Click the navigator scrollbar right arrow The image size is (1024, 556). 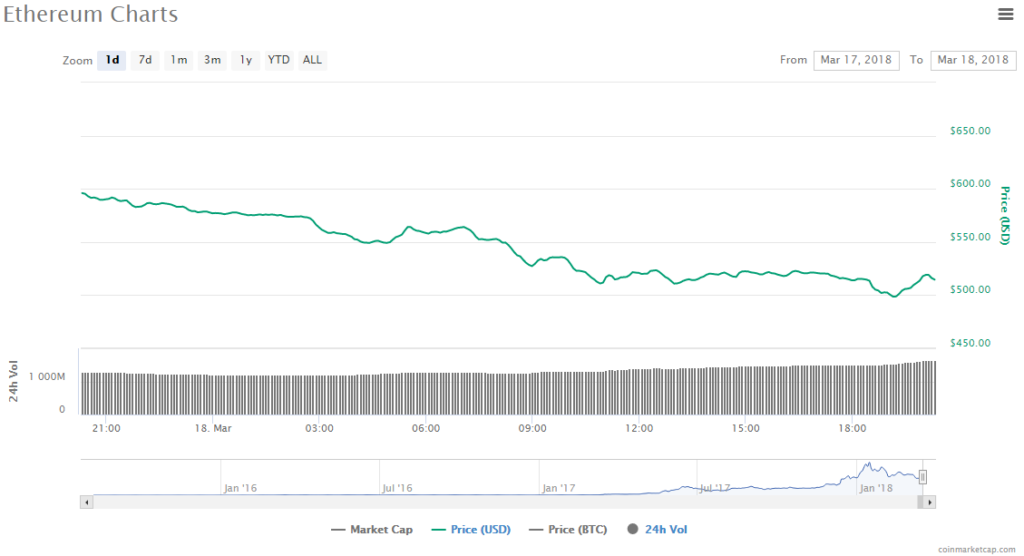[x=929, y=501]
